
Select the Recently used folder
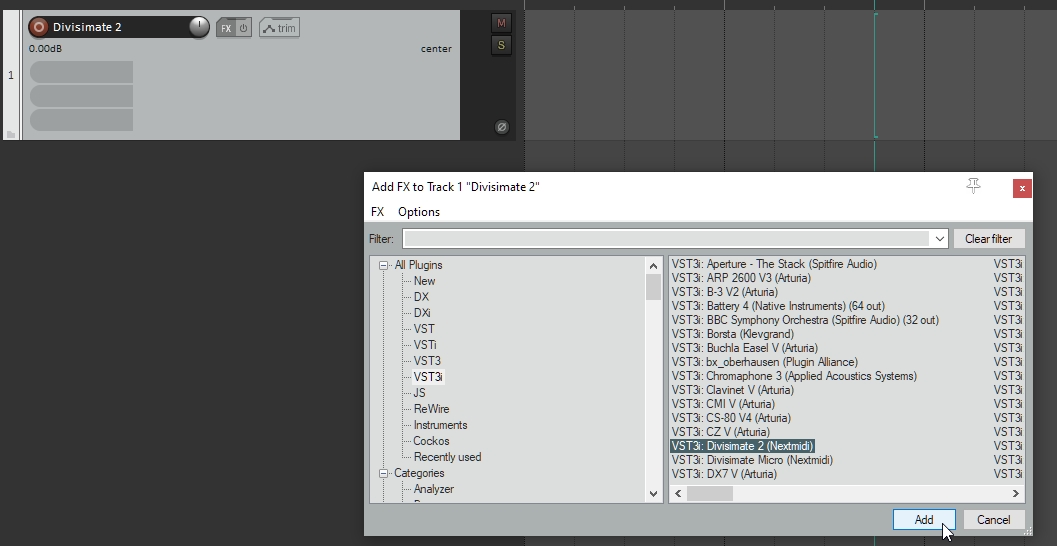click(x=448, y=457)
